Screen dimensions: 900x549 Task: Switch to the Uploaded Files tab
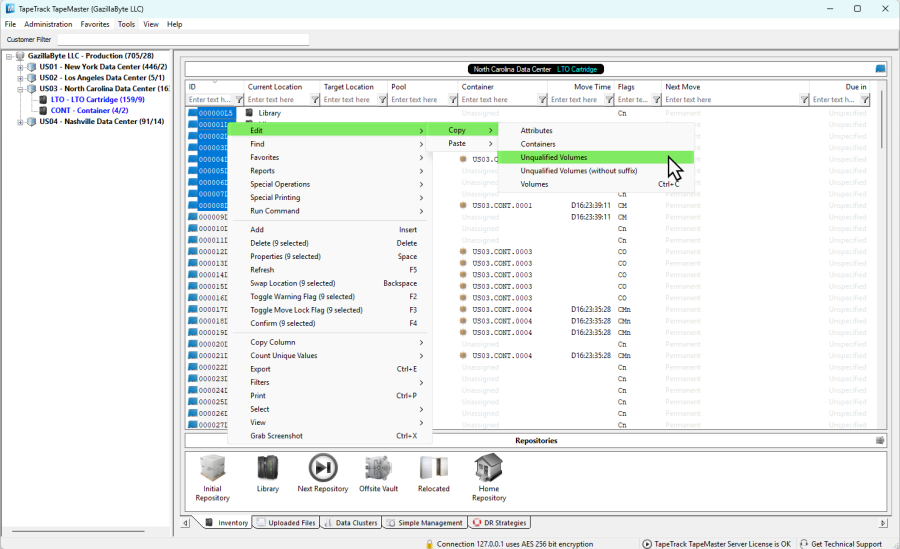tap(286, 523)
